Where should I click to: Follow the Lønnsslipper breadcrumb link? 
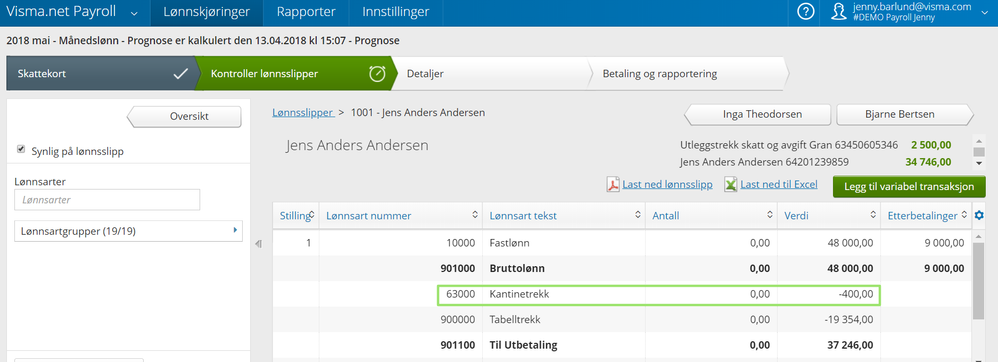(303, 113)
